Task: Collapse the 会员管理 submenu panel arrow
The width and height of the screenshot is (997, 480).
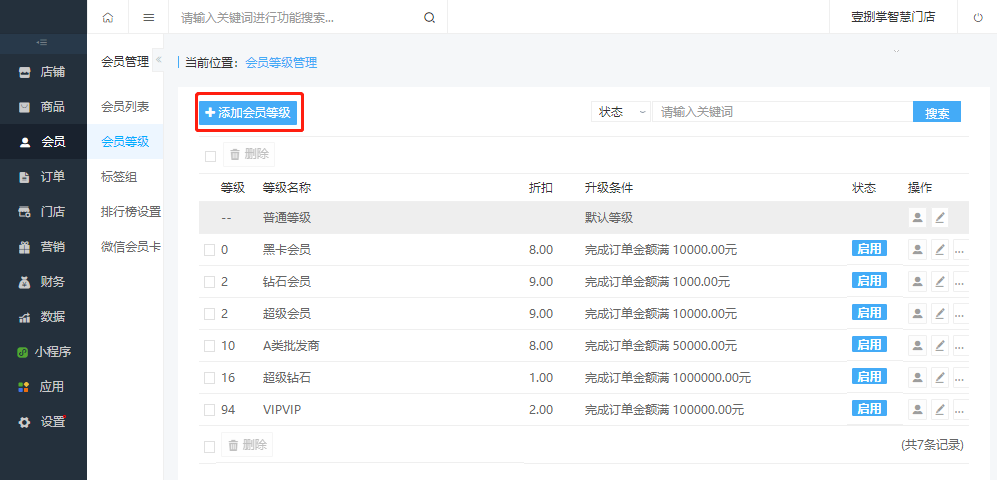Action: tap(158, 60)
